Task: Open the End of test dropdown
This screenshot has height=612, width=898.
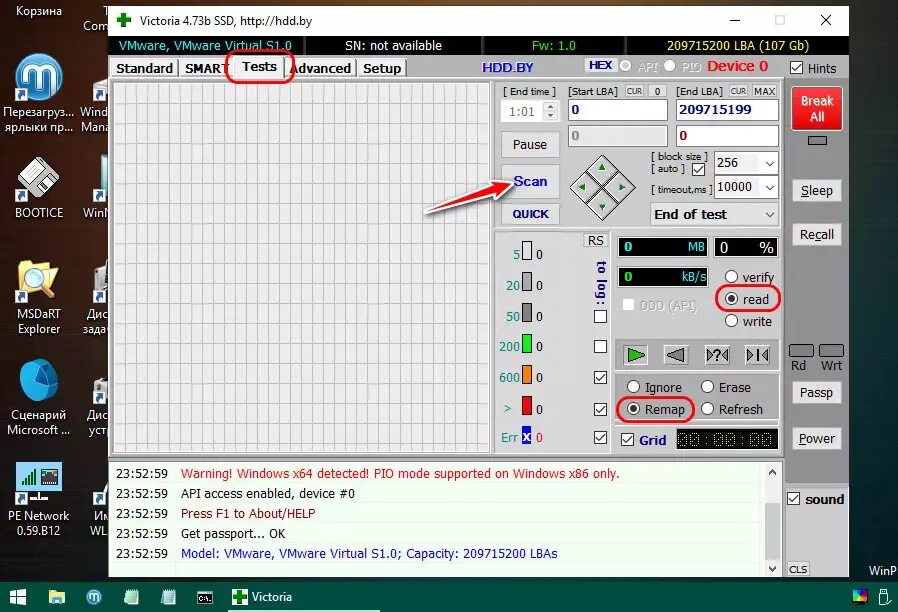Action: point(714,215)
